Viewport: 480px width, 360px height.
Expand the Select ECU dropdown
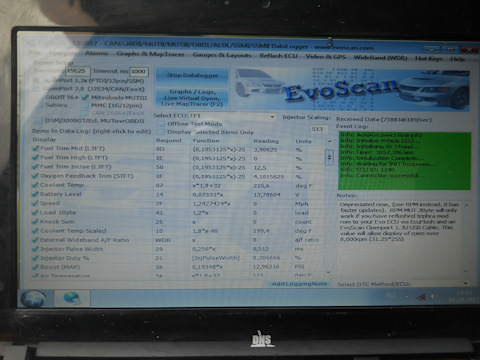tap(272, 117)
